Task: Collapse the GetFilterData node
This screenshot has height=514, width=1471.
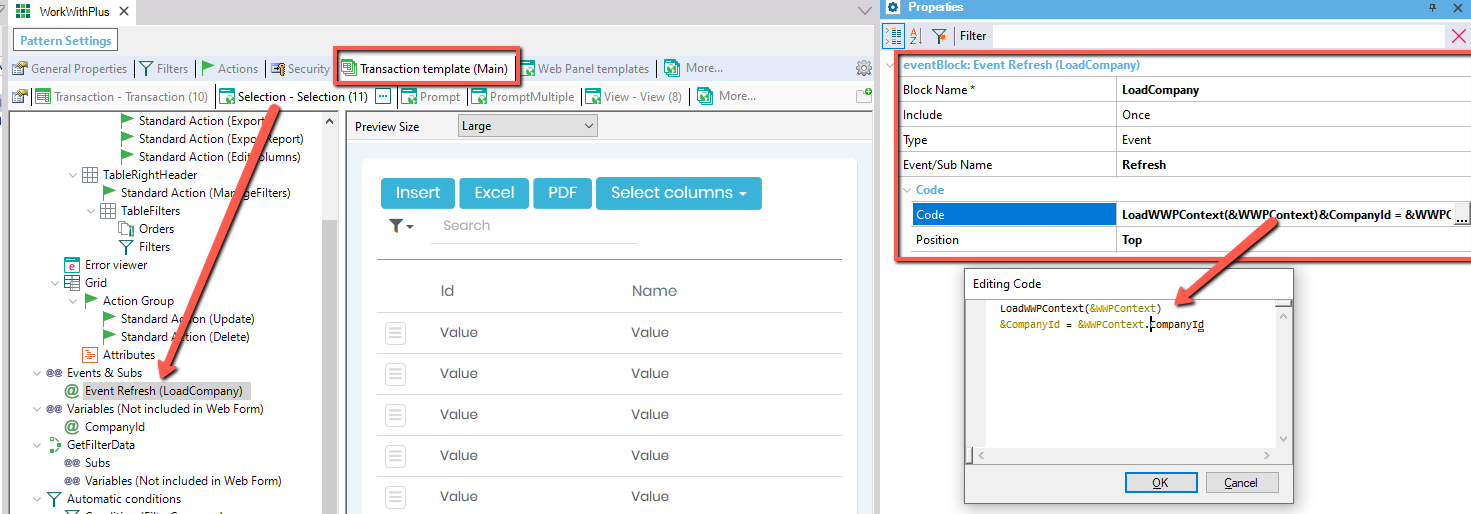Action: [37, 445]
